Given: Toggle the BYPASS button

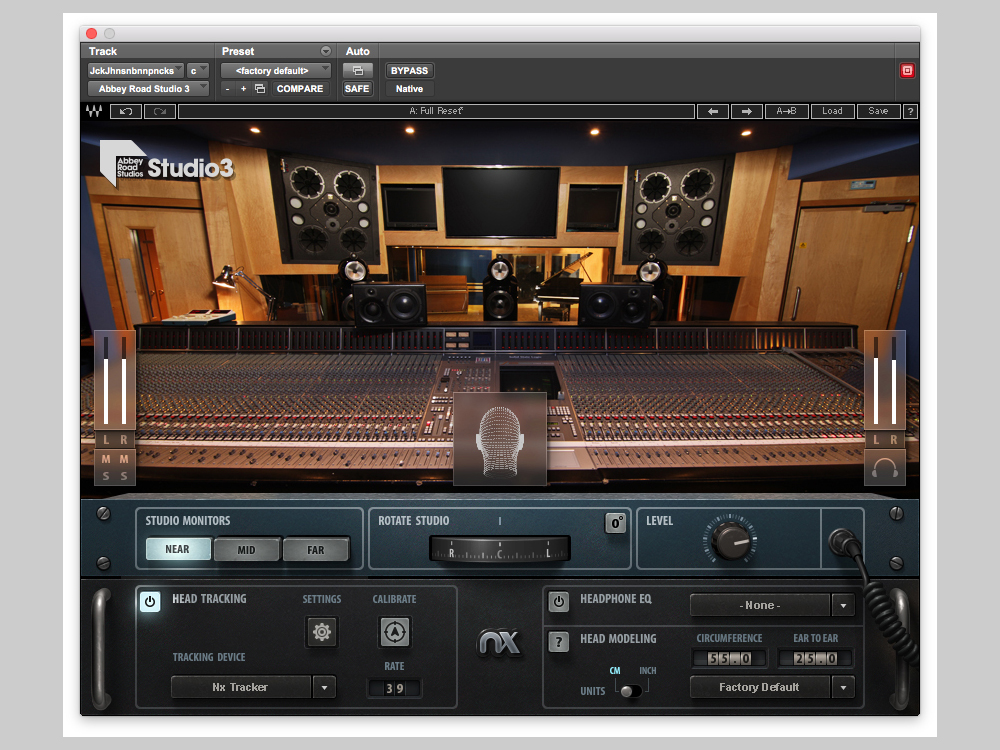Looking at the screenshot, I should pos(409,71).
